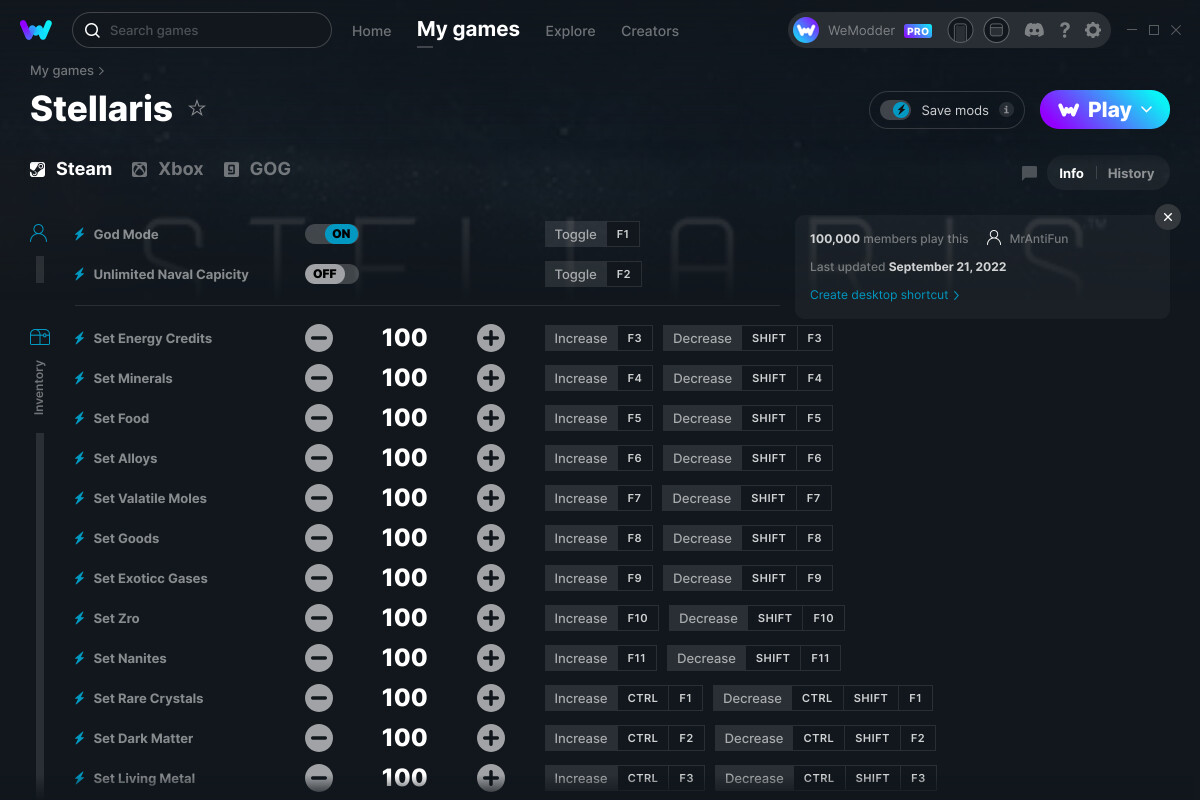Click plus for Set Minerals

click(491, 378)
